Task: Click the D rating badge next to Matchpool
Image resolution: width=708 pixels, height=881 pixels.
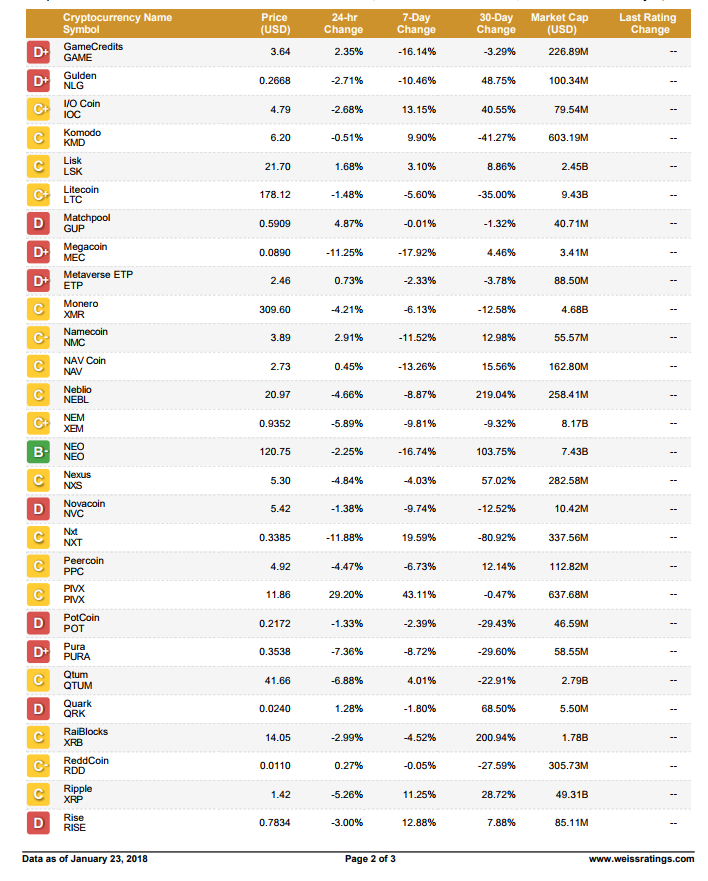Action: point(38,224)
